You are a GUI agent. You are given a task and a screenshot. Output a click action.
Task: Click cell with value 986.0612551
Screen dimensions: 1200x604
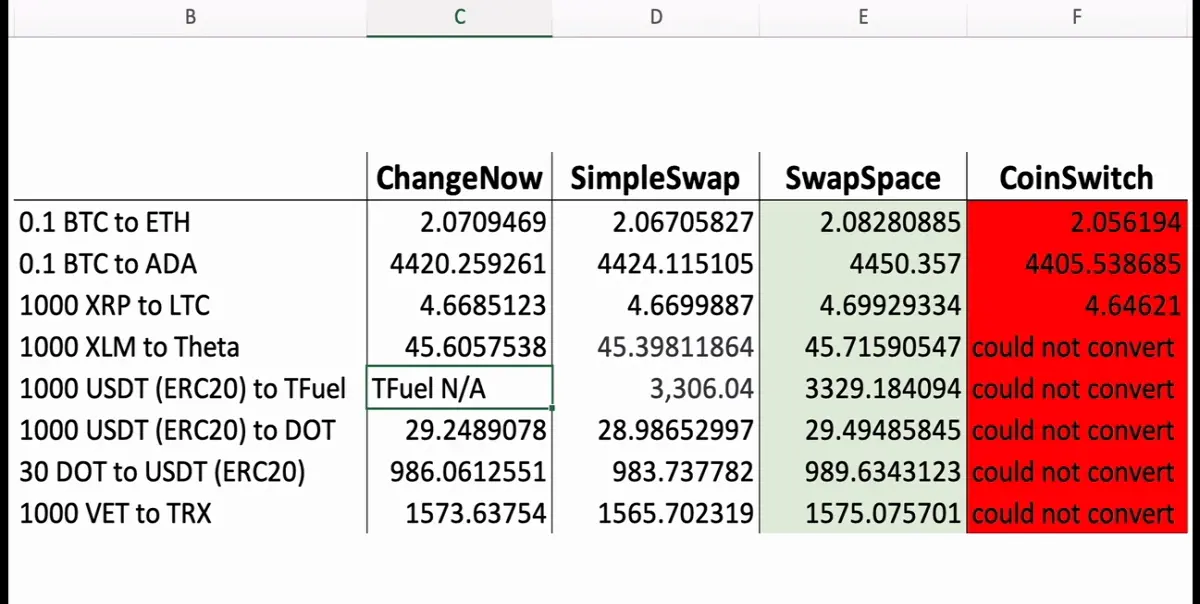click(459, 471)
